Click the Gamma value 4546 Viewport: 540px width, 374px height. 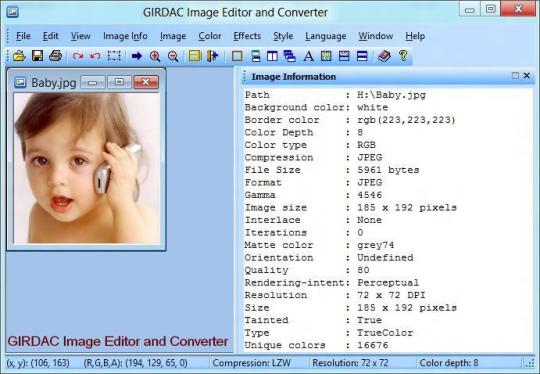tap(370, 195)
